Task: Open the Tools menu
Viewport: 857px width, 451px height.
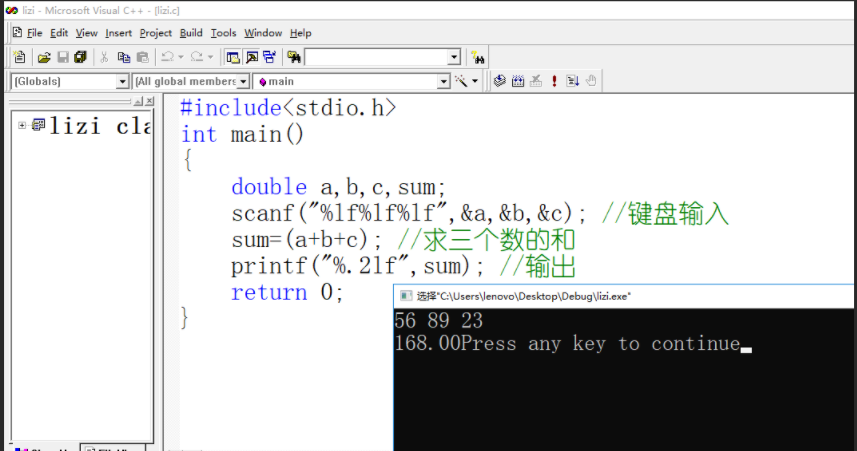Action: tap(223, 33)
